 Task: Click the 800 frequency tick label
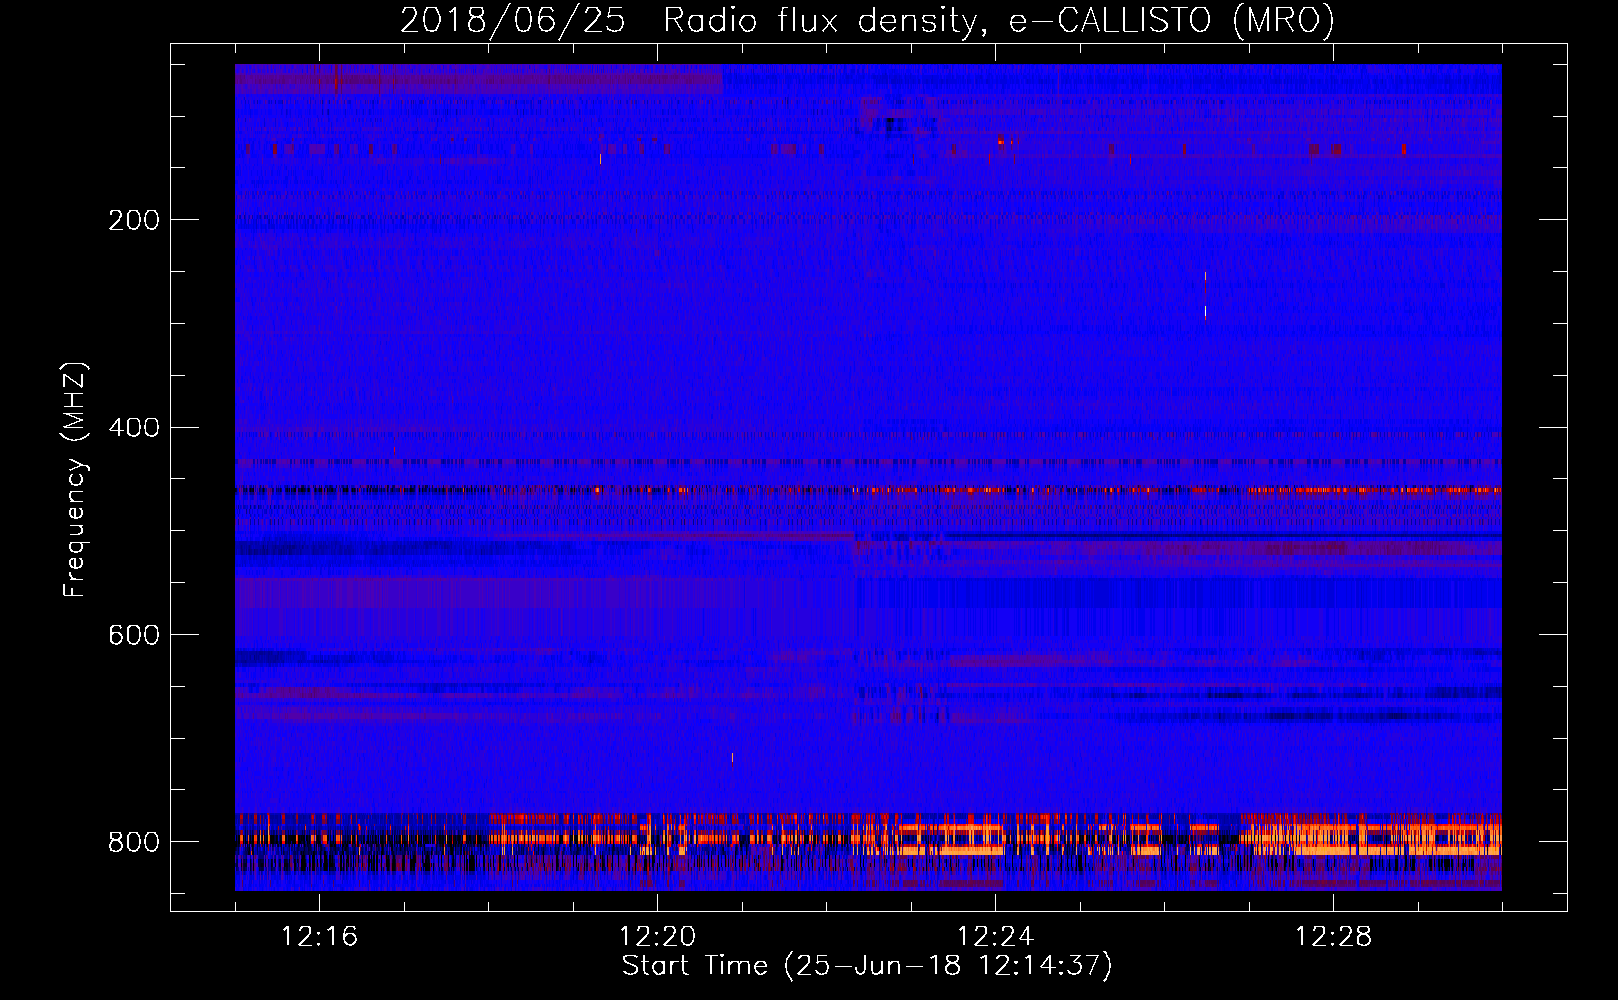[134, 842]
